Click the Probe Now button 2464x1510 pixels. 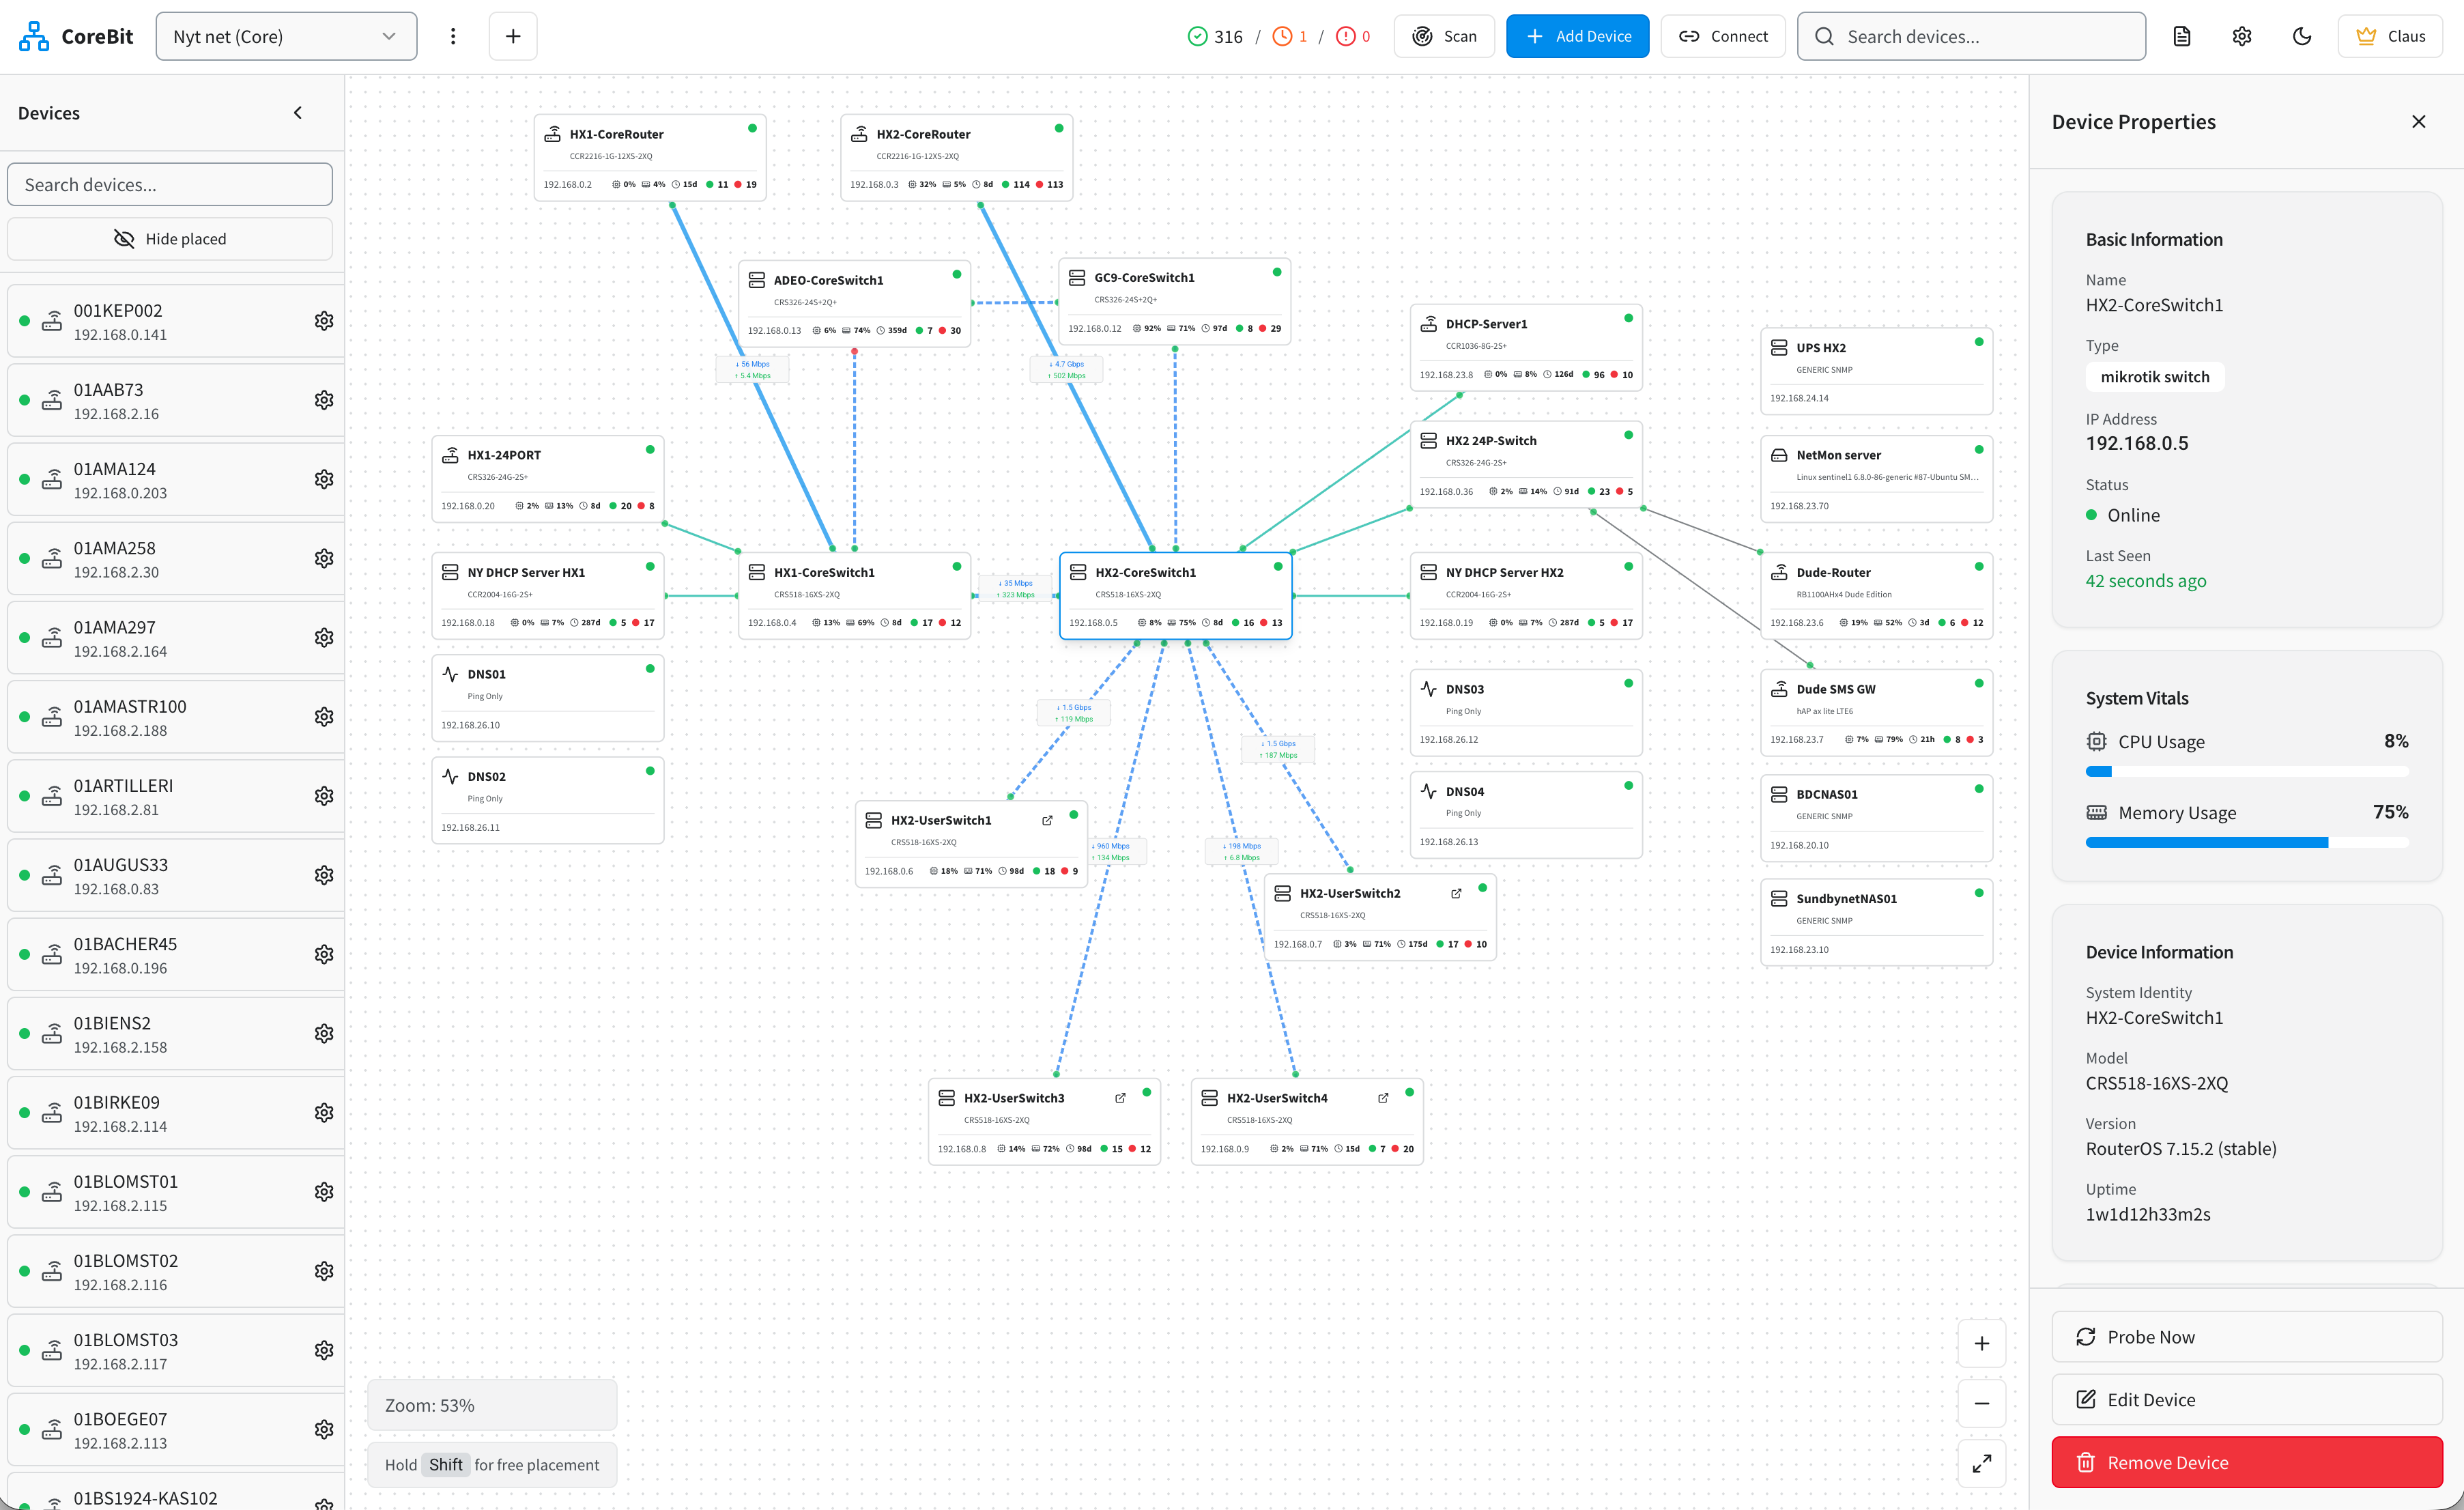[x=2246, y=1337]
